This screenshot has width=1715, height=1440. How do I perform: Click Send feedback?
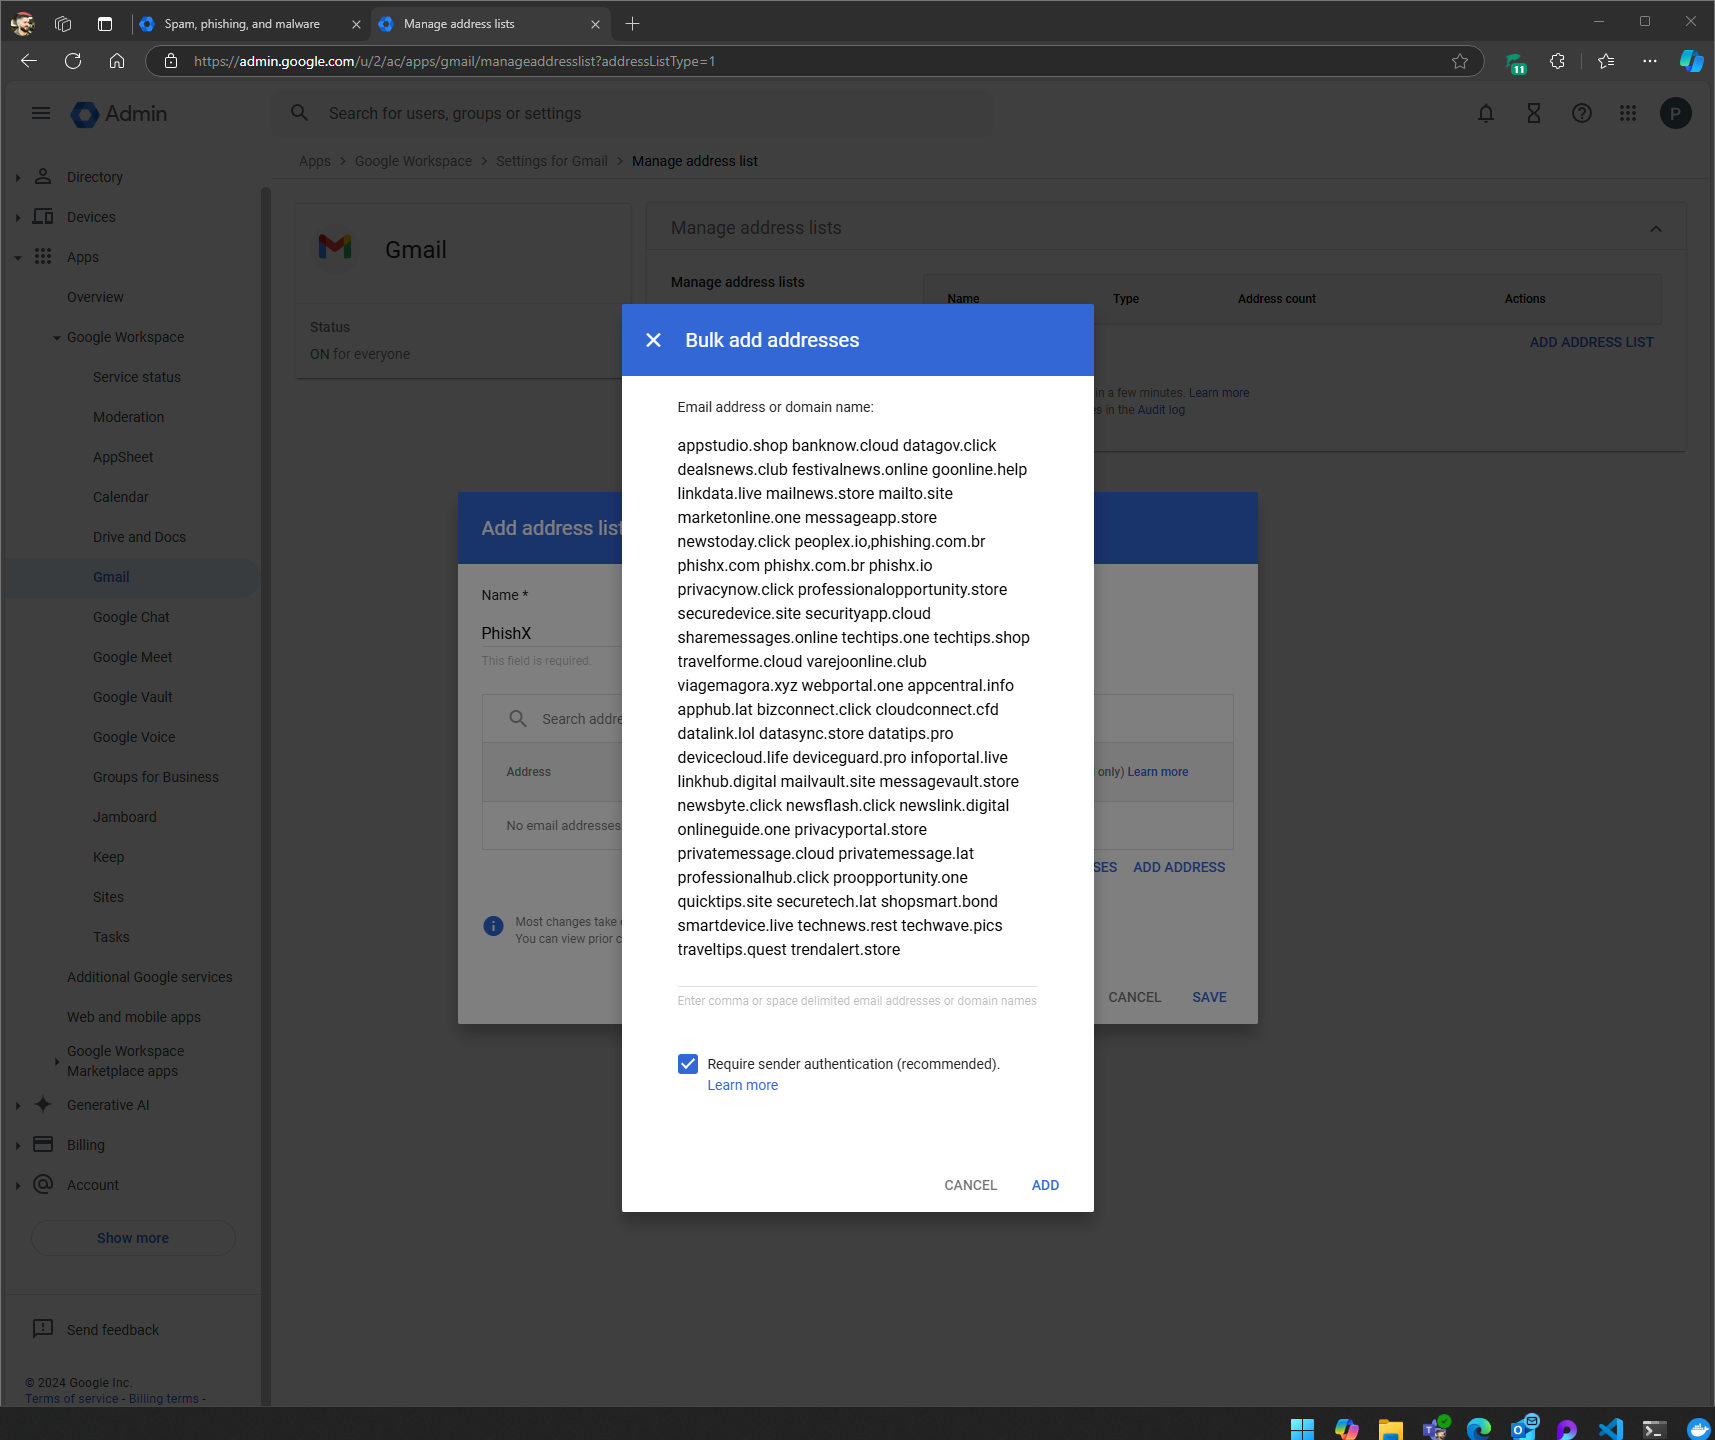[x=113, y=1330]
